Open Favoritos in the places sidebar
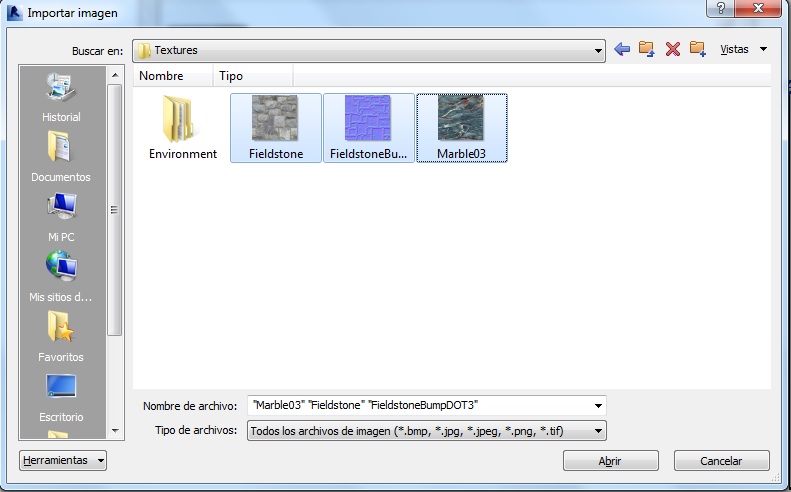 (x=61, y=338)
